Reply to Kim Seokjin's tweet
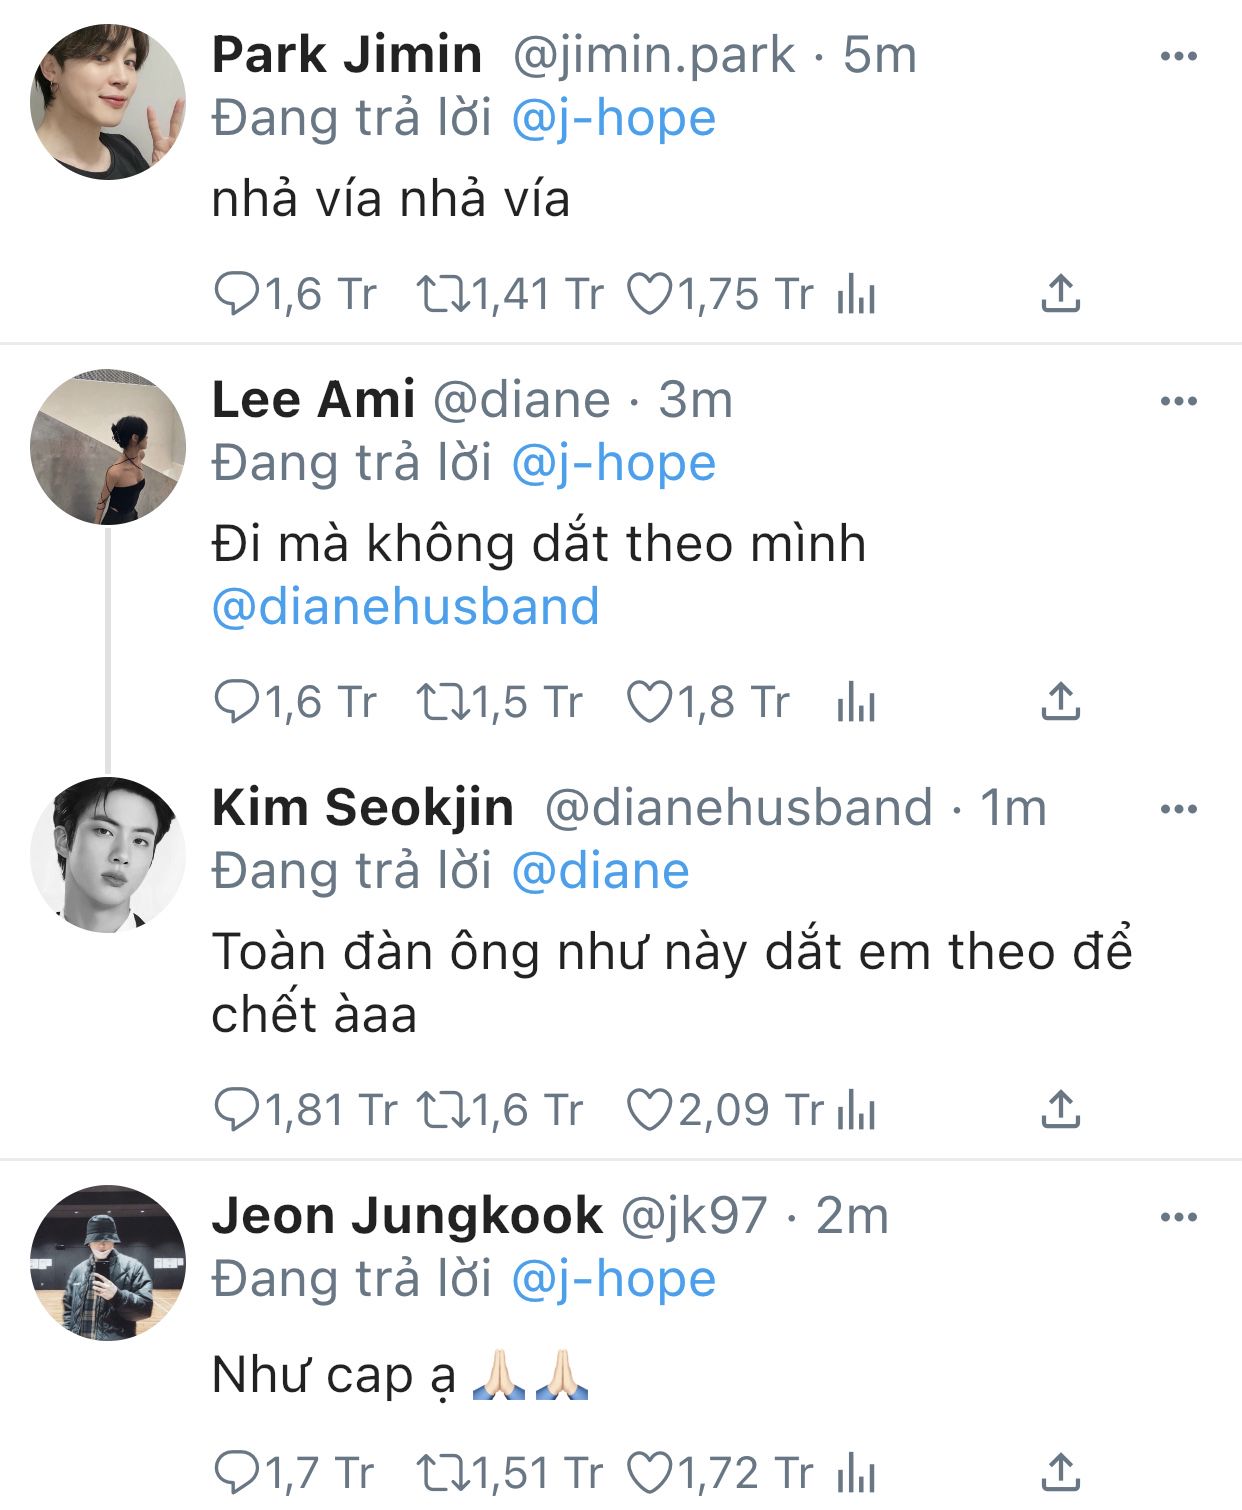Screen dimensions: 1242x1510 [x=237, y=1110]
